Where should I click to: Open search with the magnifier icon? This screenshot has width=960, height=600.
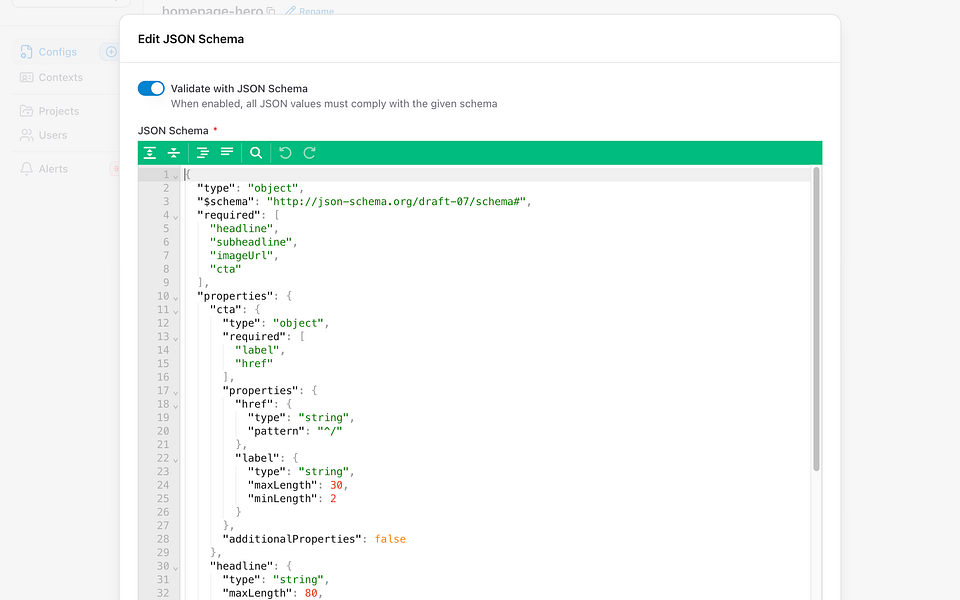point(256,153)
